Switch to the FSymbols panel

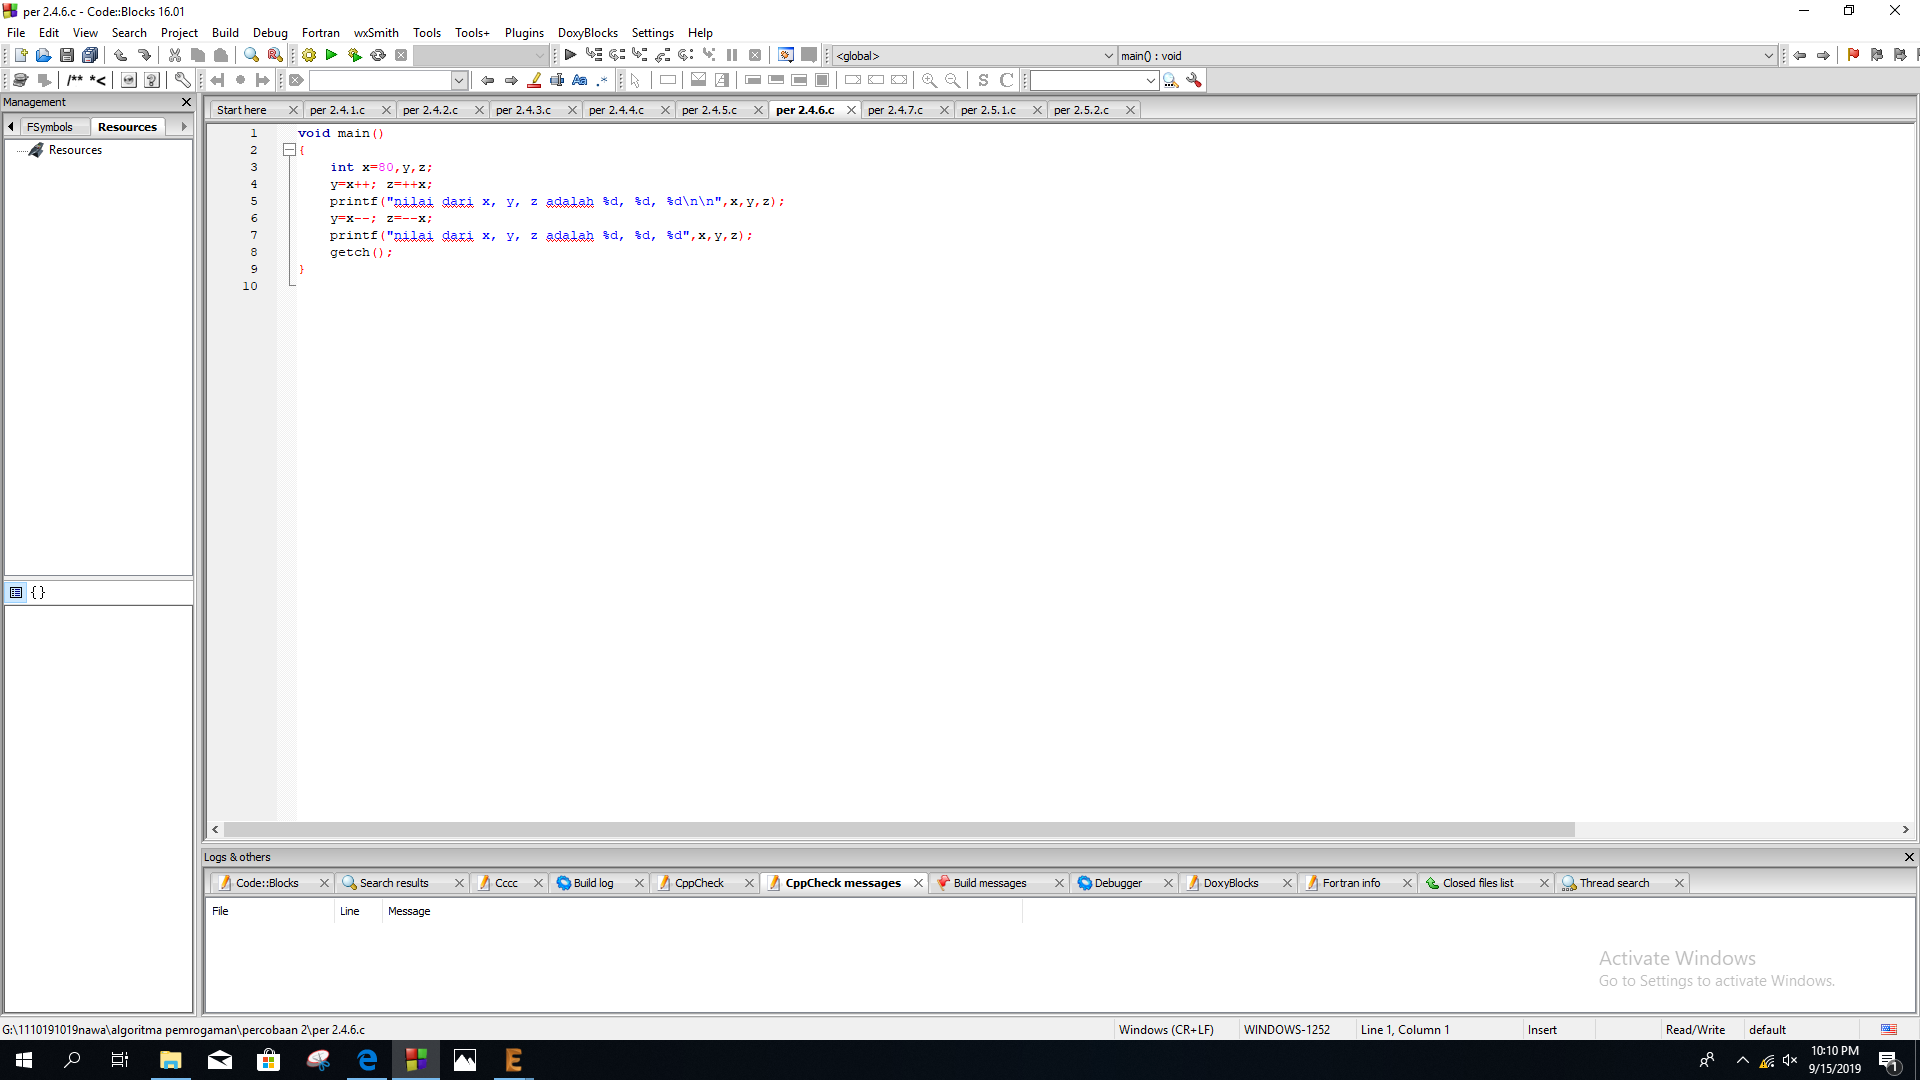[x=50, y=126]
